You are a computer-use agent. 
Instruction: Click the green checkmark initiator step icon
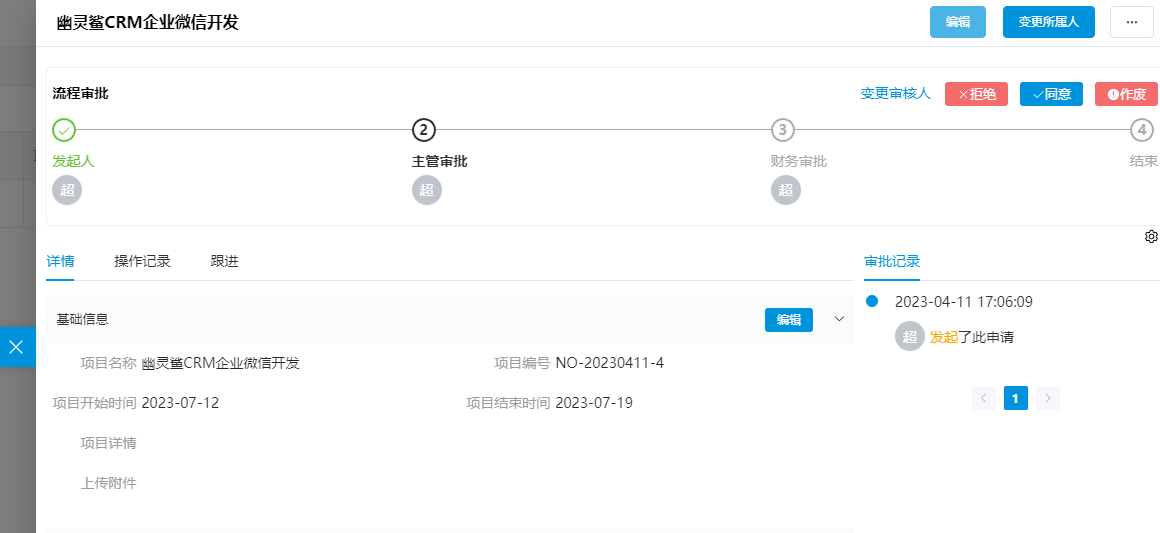64,130
